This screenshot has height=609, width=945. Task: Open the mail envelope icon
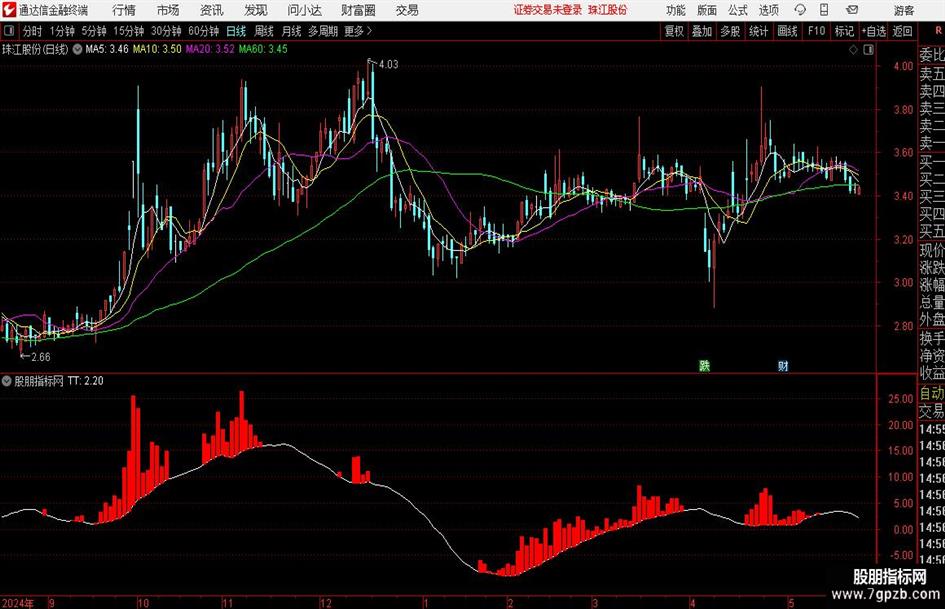click(x=852, y=10)
